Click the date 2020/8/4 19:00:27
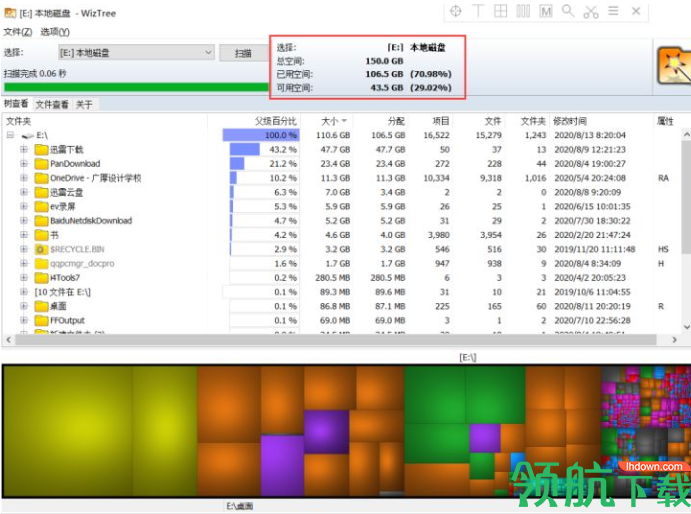This screenshot has height=514, width=691. coord(590,164)
